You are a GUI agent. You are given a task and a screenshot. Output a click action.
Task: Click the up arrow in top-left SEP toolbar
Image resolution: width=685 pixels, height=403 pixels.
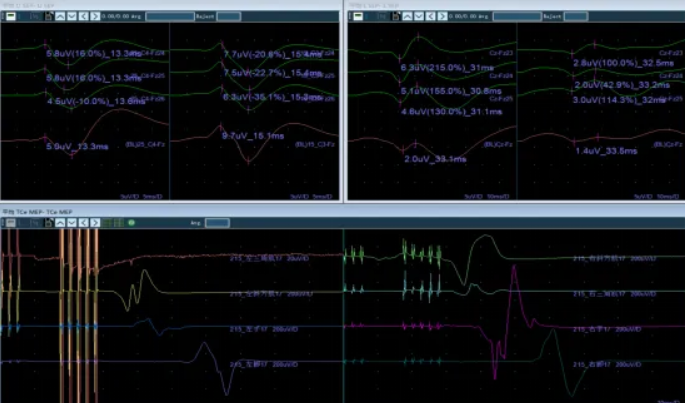[x=60, y=16]
